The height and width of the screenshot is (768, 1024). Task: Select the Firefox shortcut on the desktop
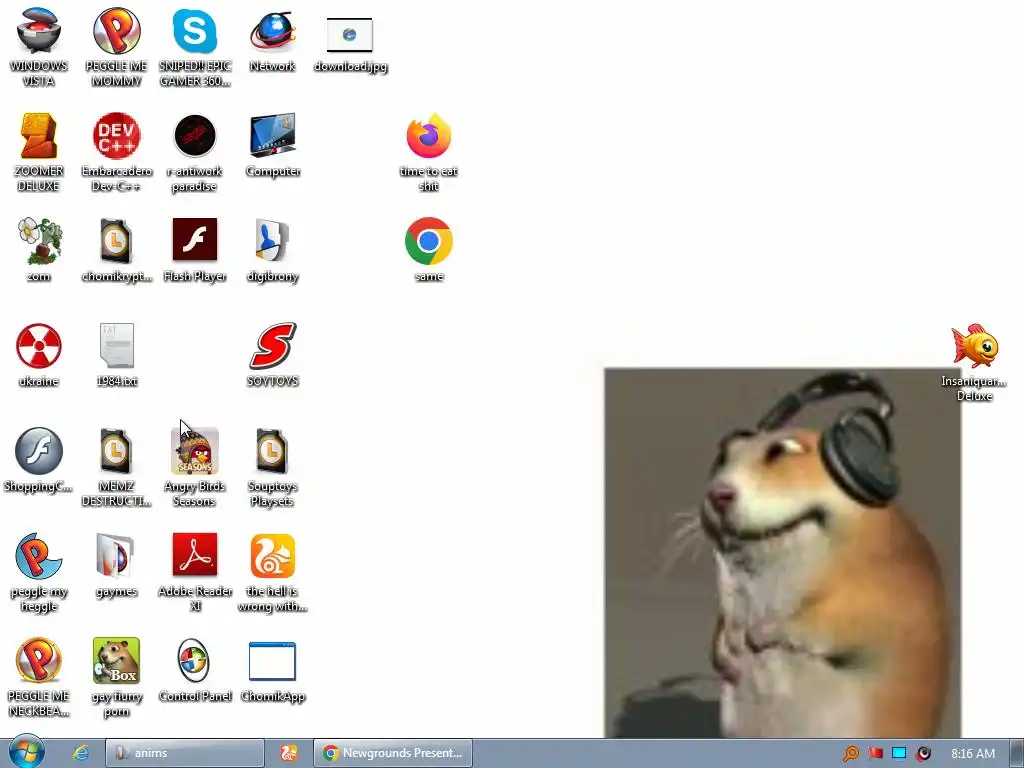click(428, 136)
